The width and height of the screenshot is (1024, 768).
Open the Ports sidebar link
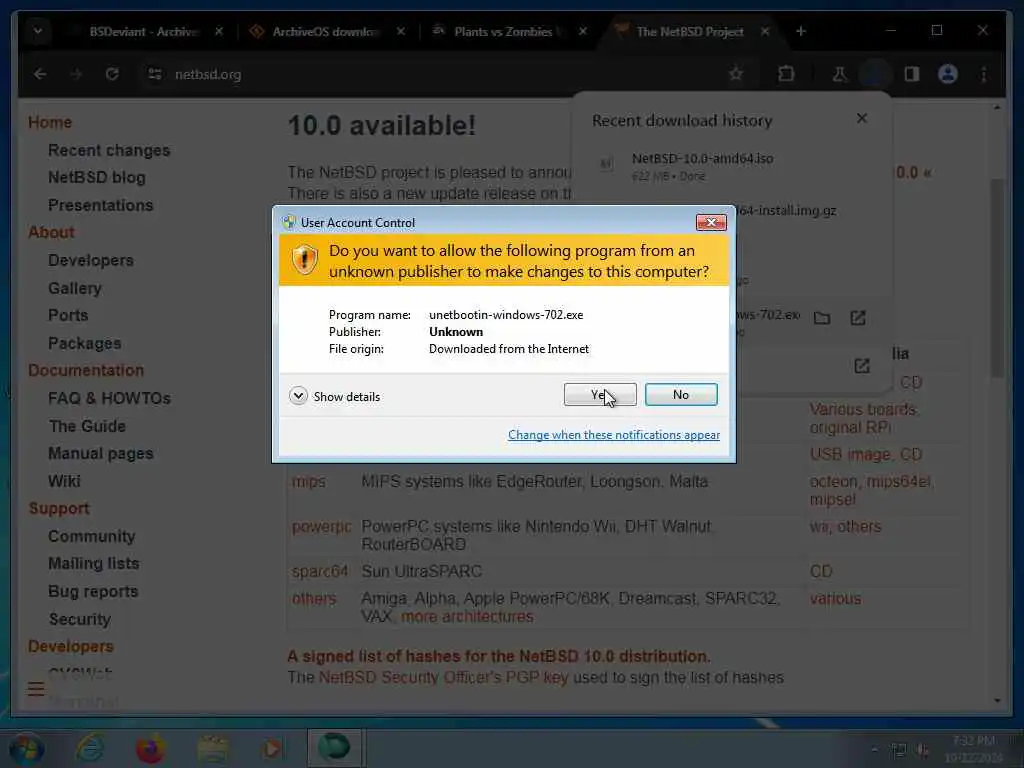68,315
